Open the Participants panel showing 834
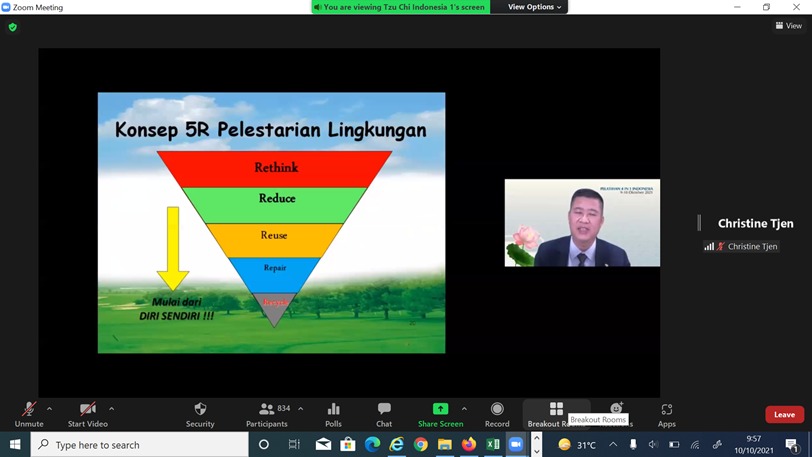 (267, 415)
